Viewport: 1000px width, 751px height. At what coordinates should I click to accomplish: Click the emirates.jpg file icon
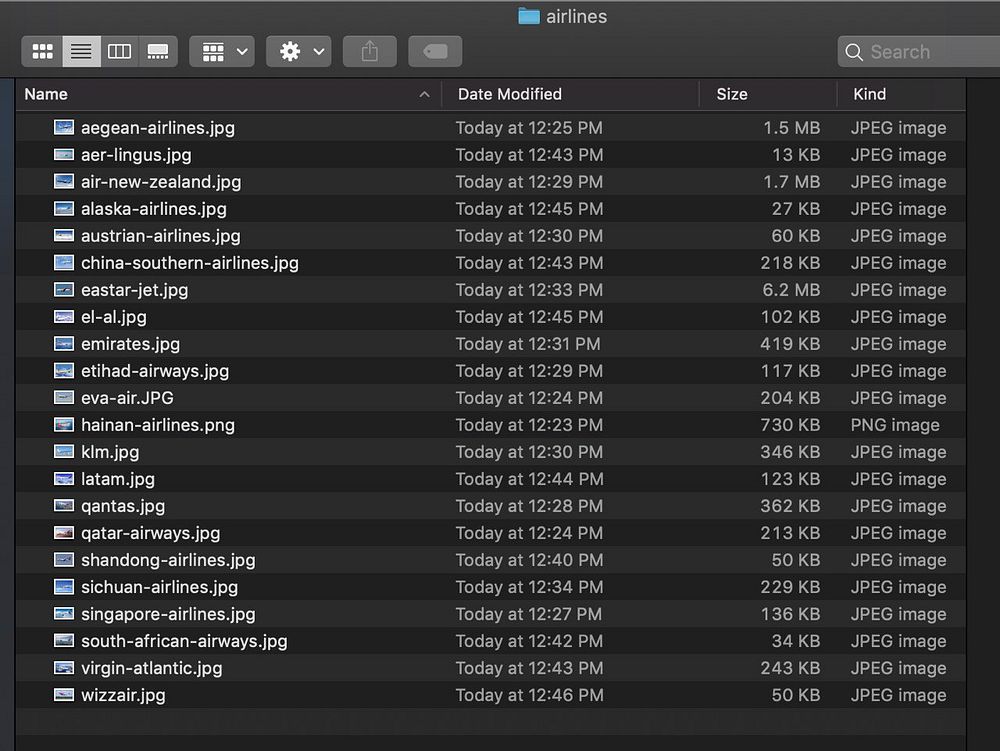64,344
